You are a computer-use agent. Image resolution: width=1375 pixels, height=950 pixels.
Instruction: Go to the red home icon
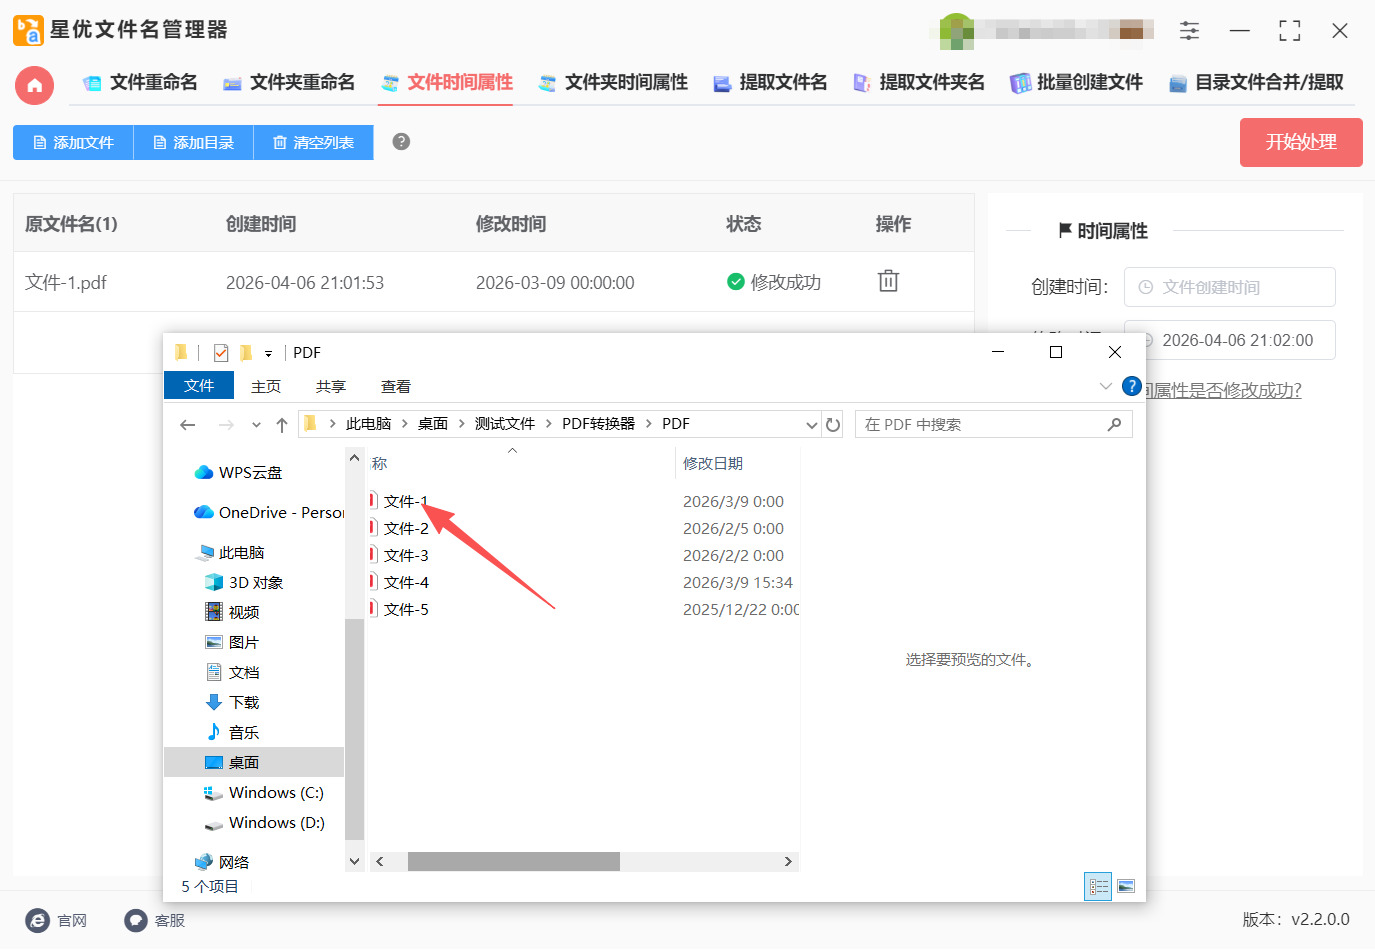tap(34, 85)
